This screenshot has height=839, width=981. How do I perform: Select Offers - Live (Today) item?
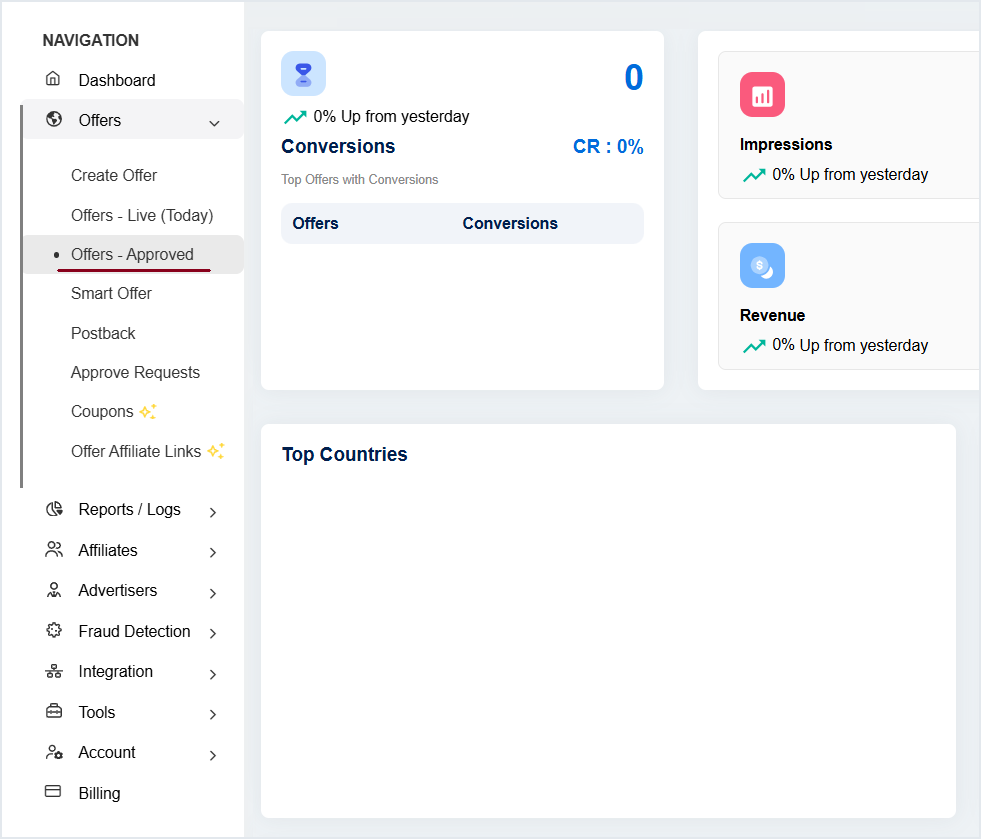142,215
